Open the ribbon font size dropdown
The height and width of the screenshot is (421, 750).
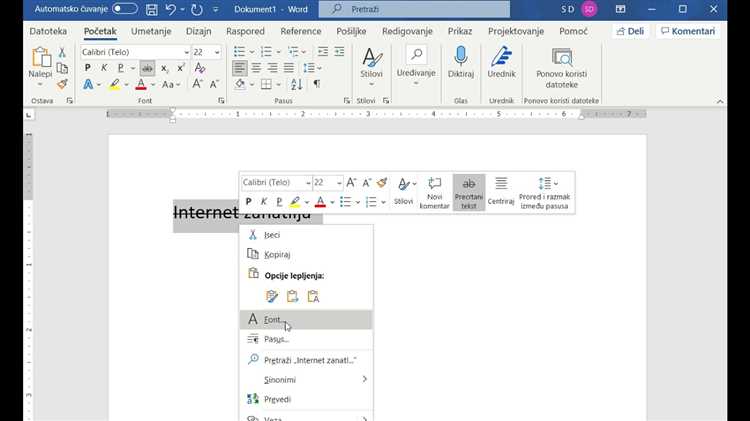pos(217,52)
